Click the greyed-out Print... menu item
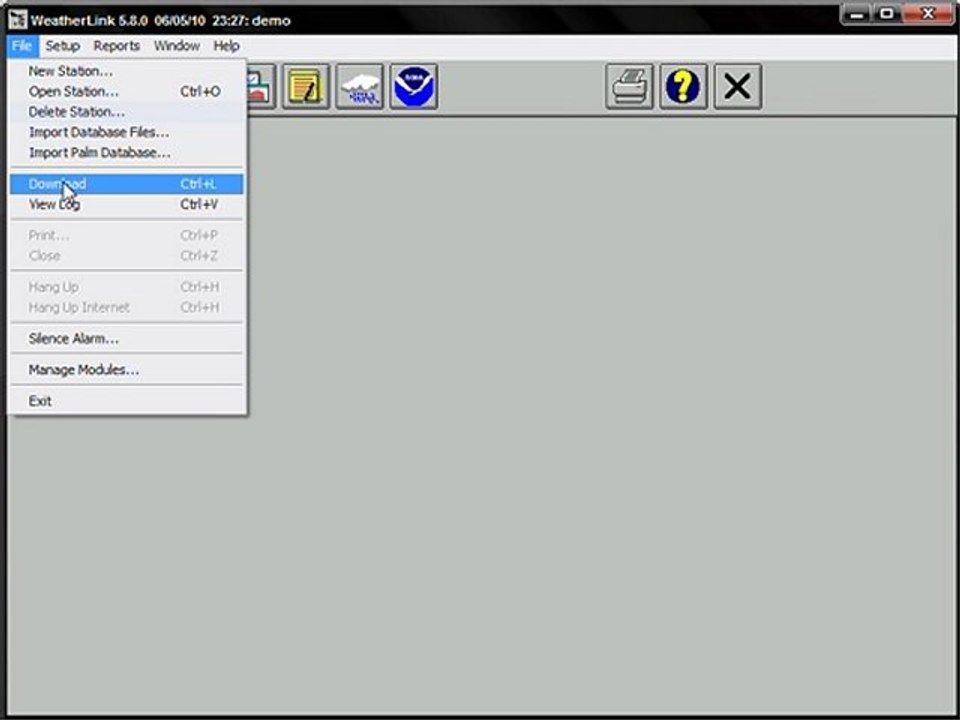Screen dimensions: 960x720 (126, 235)
